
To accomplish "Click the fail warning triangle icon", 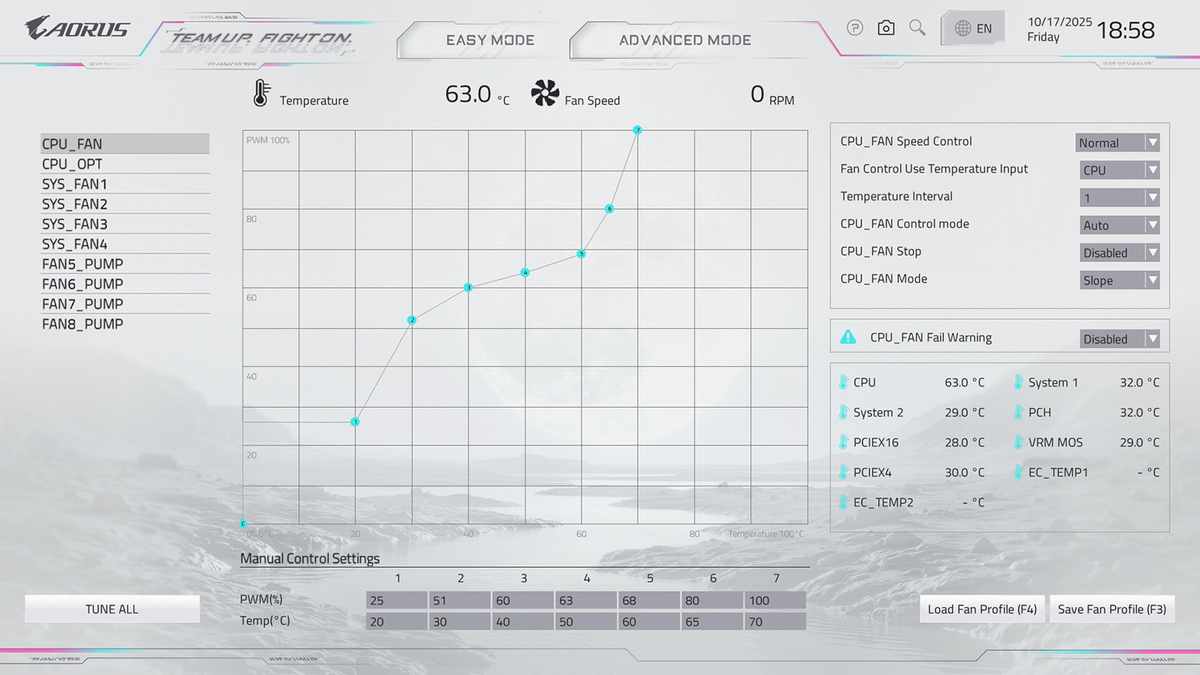I will point(848,337).
